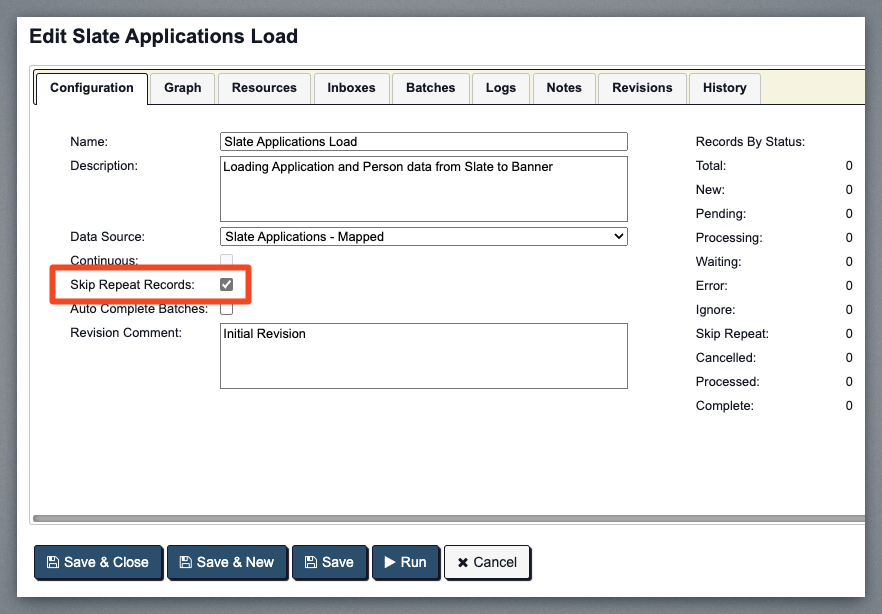The height and width of the screenshot is (614, 882).
Task: Go to the Inboxes tab
Action: [x=351, y=88]
